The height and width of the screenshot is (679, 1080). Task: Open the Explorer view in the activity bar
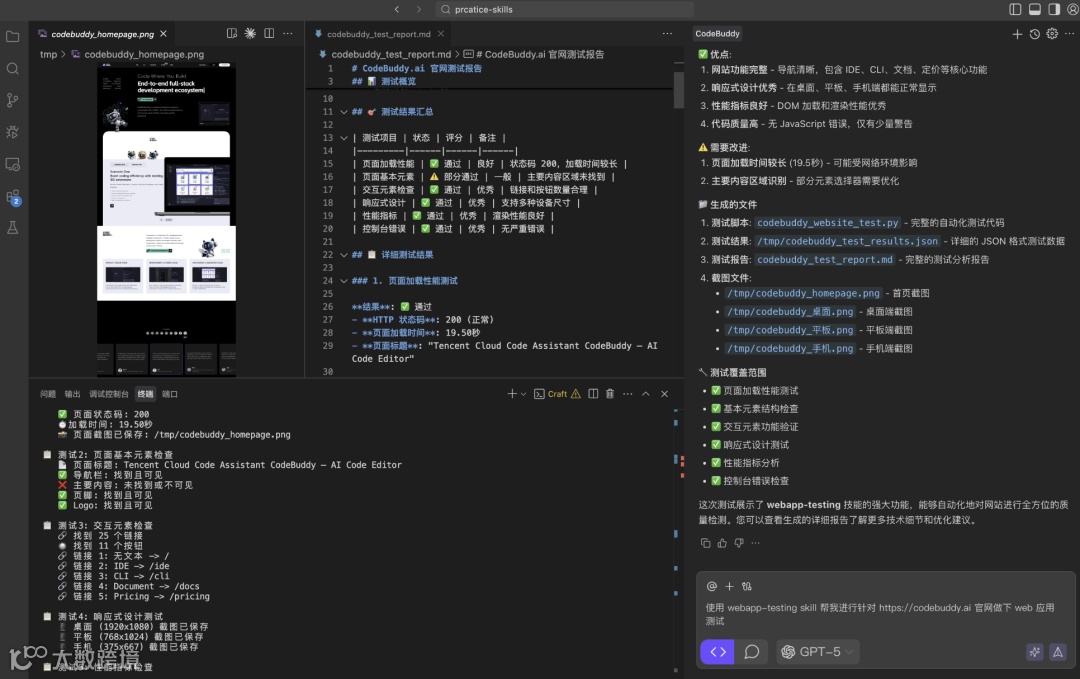[x=12, y=36]
